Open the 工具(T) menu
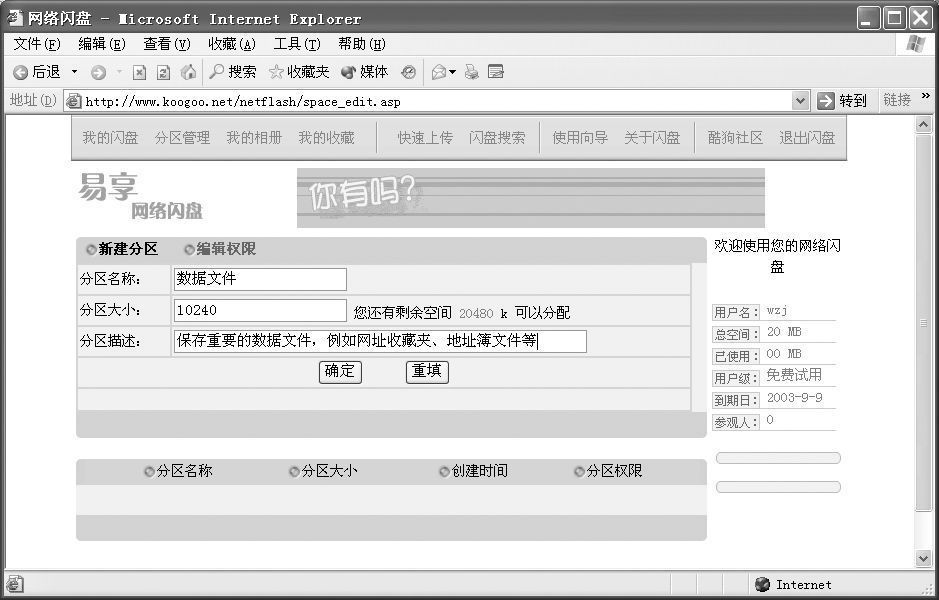 (x=296, y=44)
